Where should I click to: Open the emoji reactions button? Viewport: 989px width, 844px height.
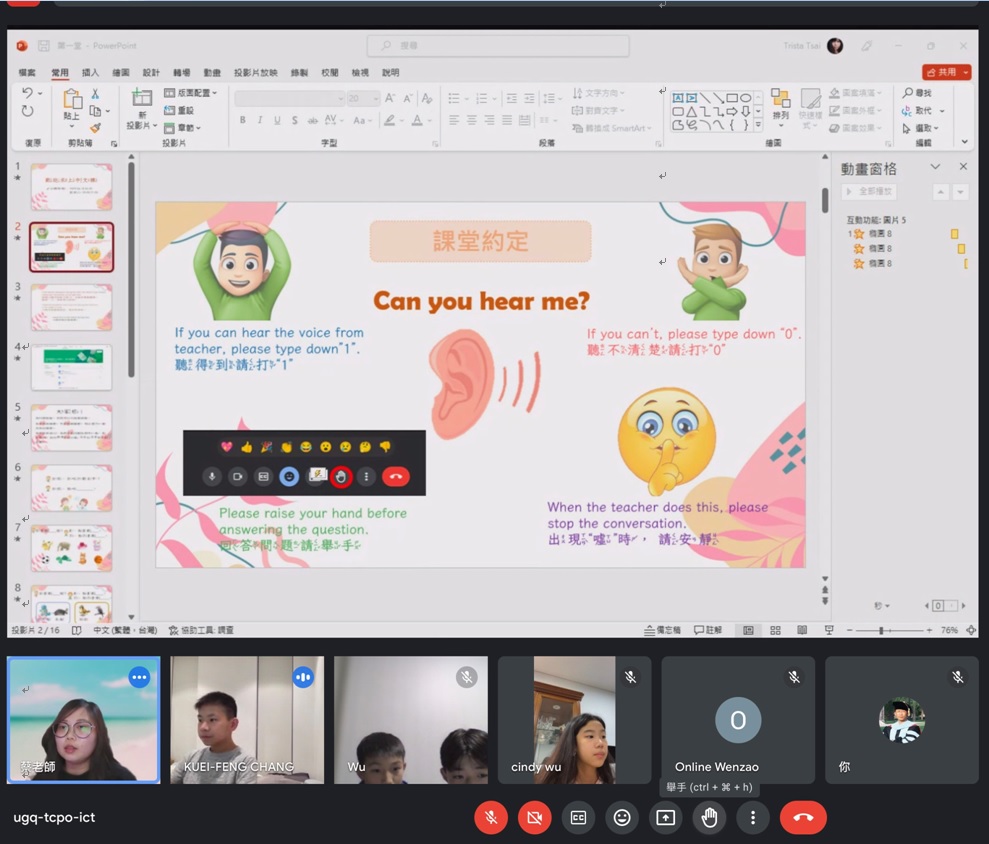pos(622,817)
